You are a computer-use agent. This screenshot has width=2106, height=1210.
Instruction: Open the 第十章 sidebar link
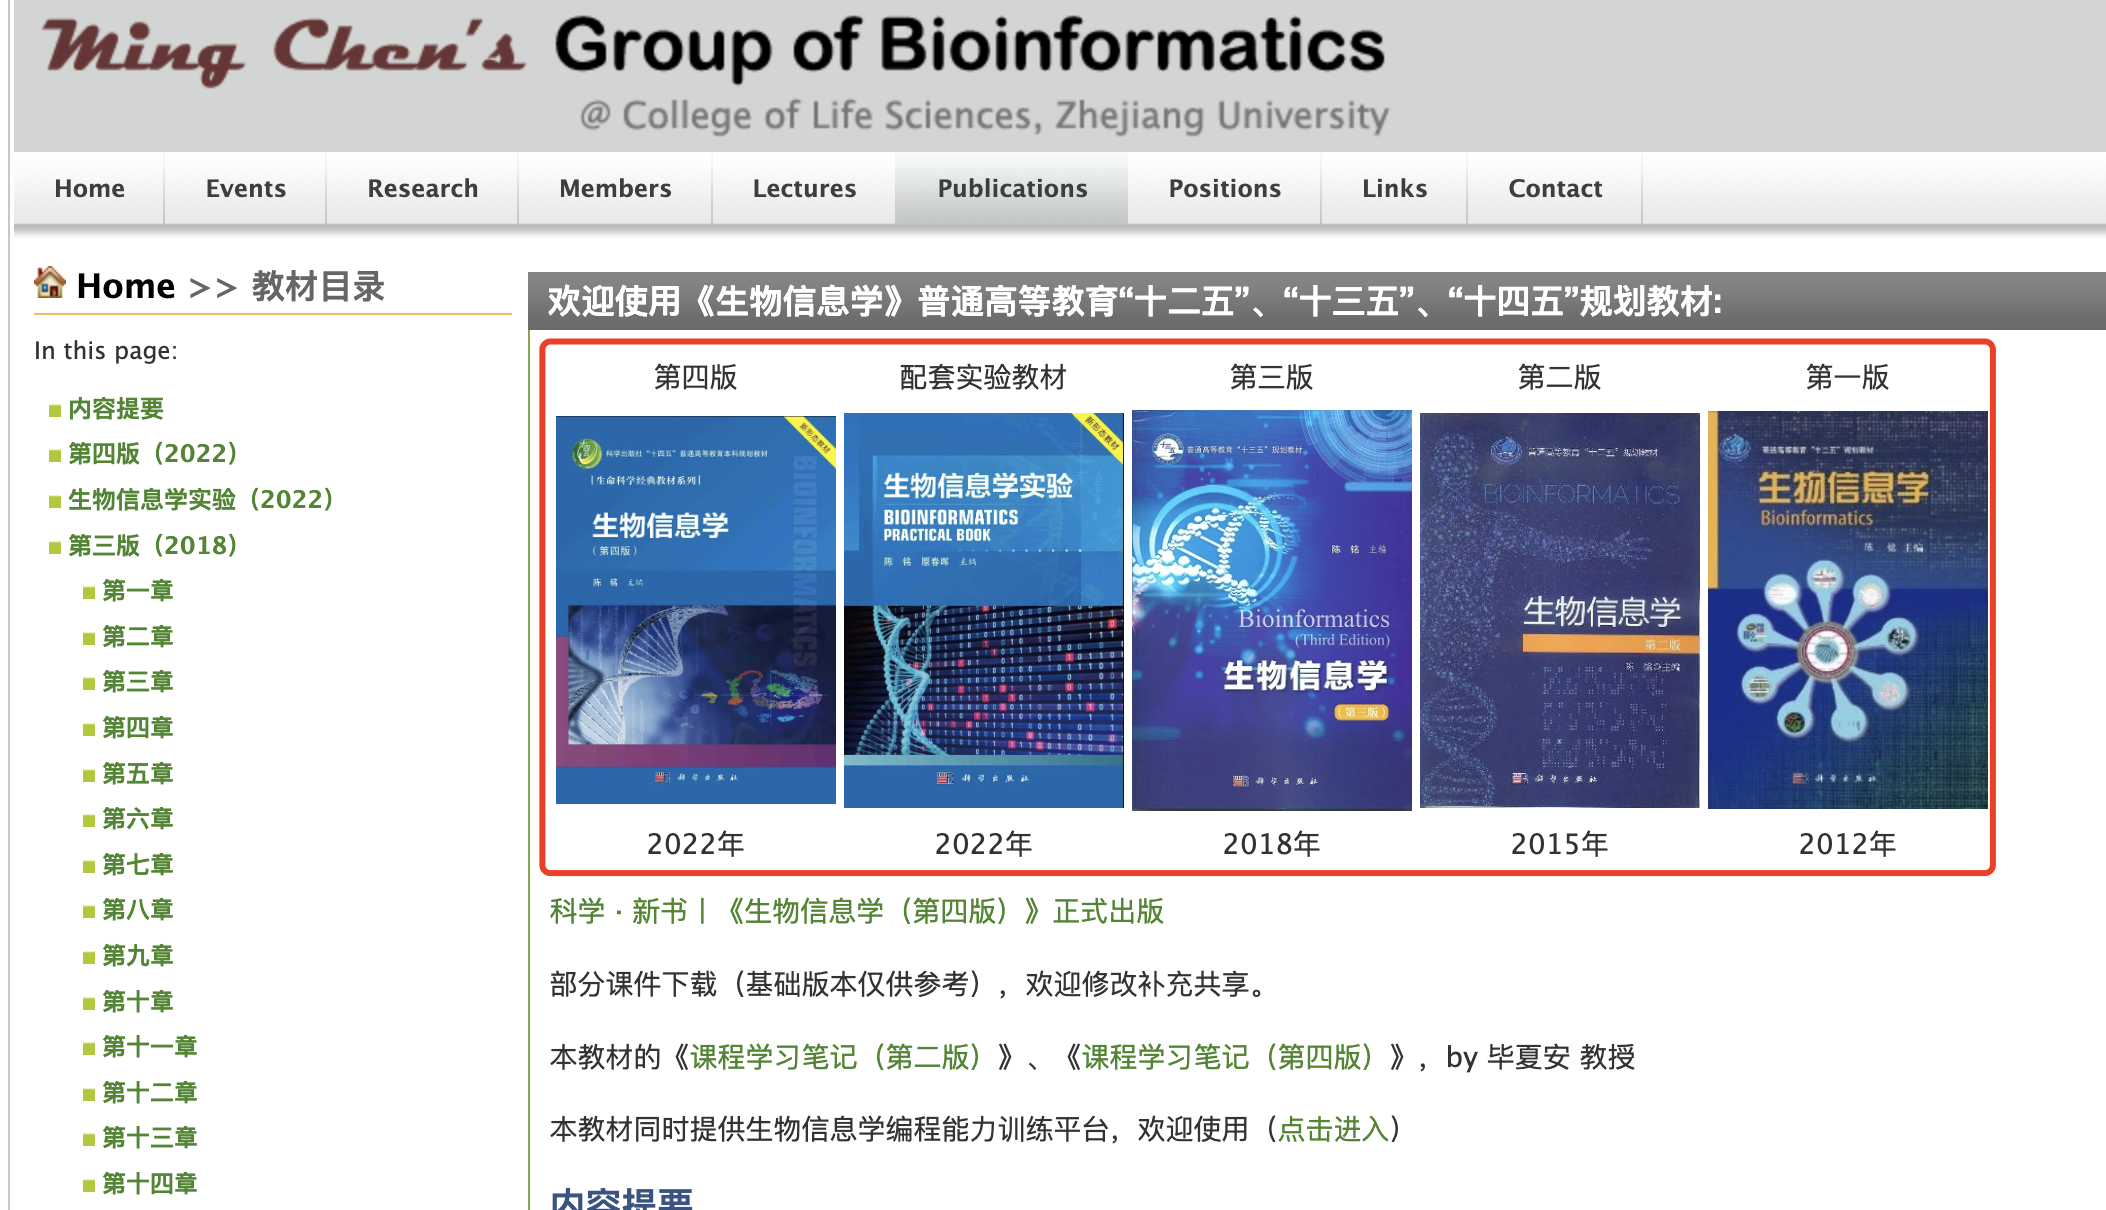click(x=138, y=1001)
